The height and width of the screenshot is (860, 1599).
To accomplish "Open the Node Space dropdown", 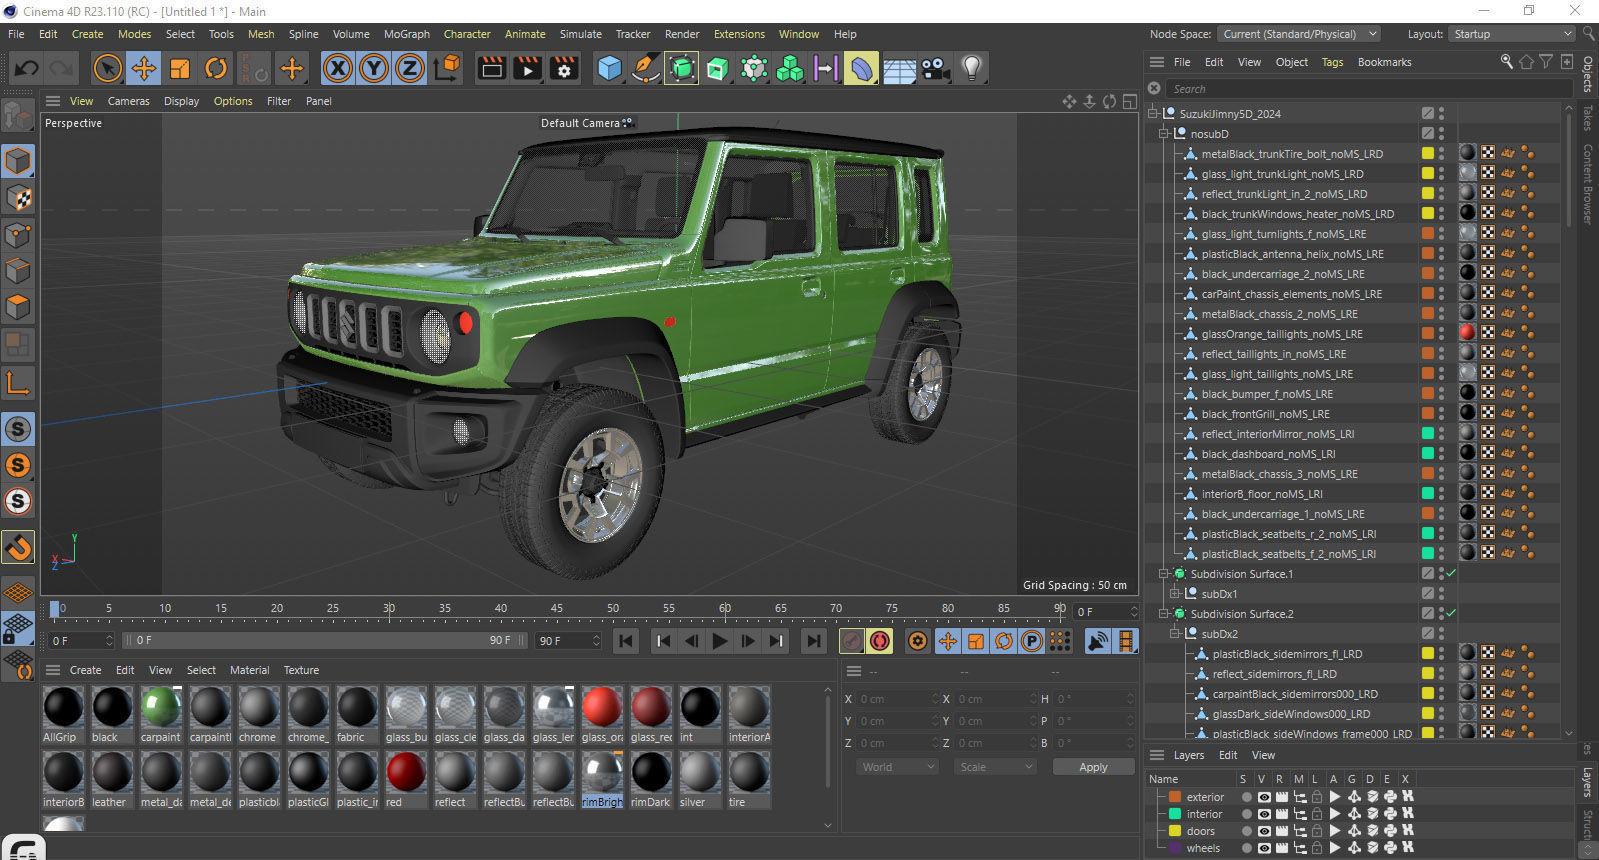I will pyautogui.click(x=1299, y=34).
